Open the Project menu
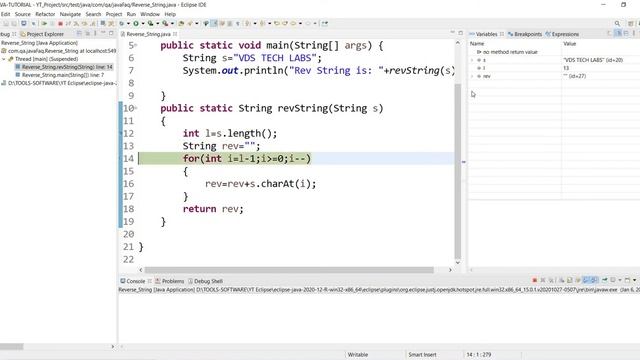 [x=114, y=14]
